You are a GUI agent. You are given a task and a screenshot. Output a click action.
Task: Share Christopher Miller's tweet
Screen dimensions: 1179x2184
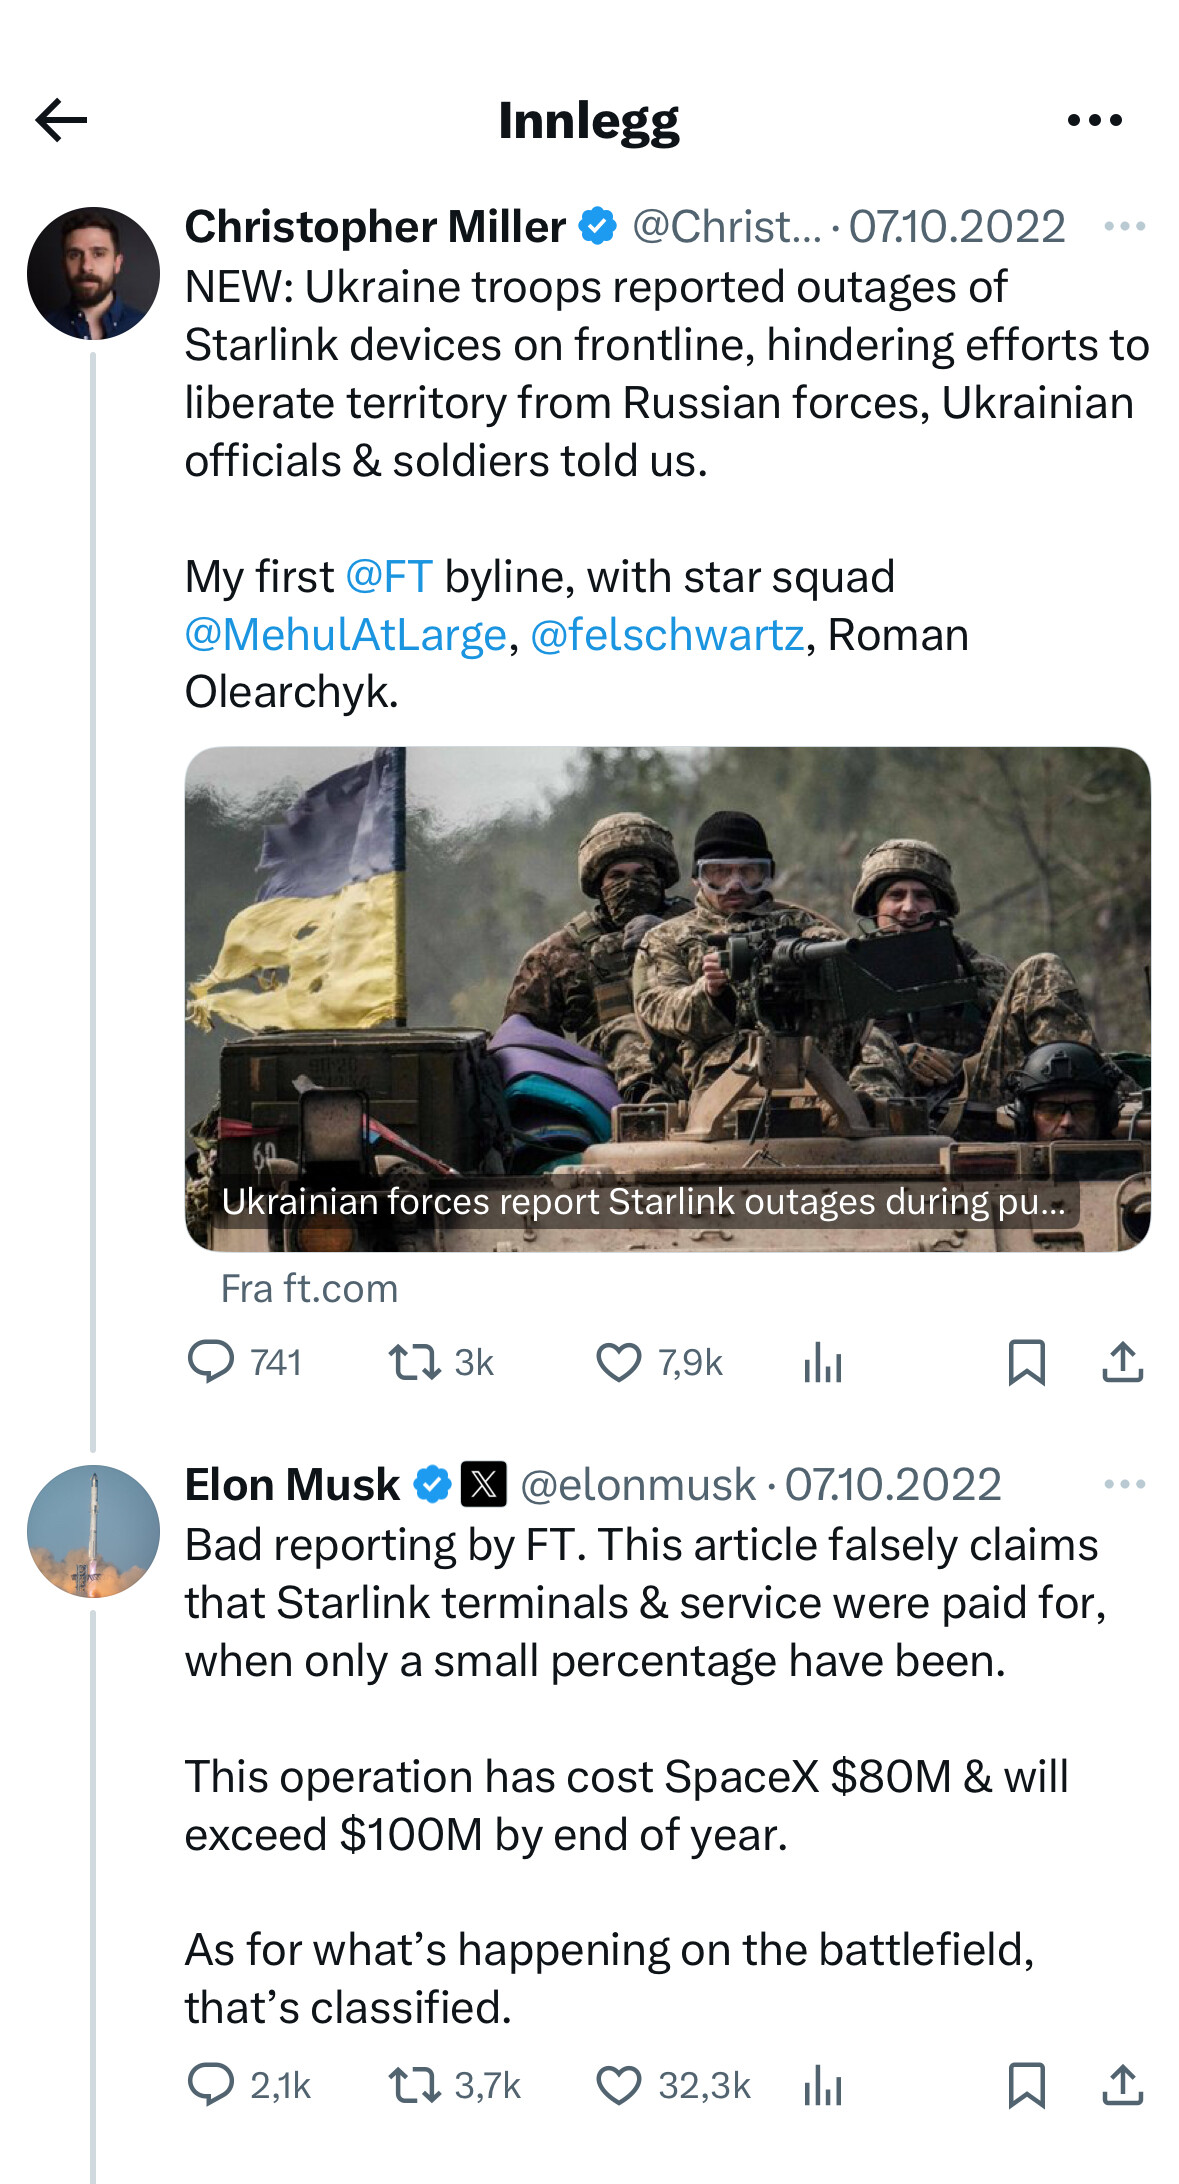pyautogui.click(x=1123, y=1362)
